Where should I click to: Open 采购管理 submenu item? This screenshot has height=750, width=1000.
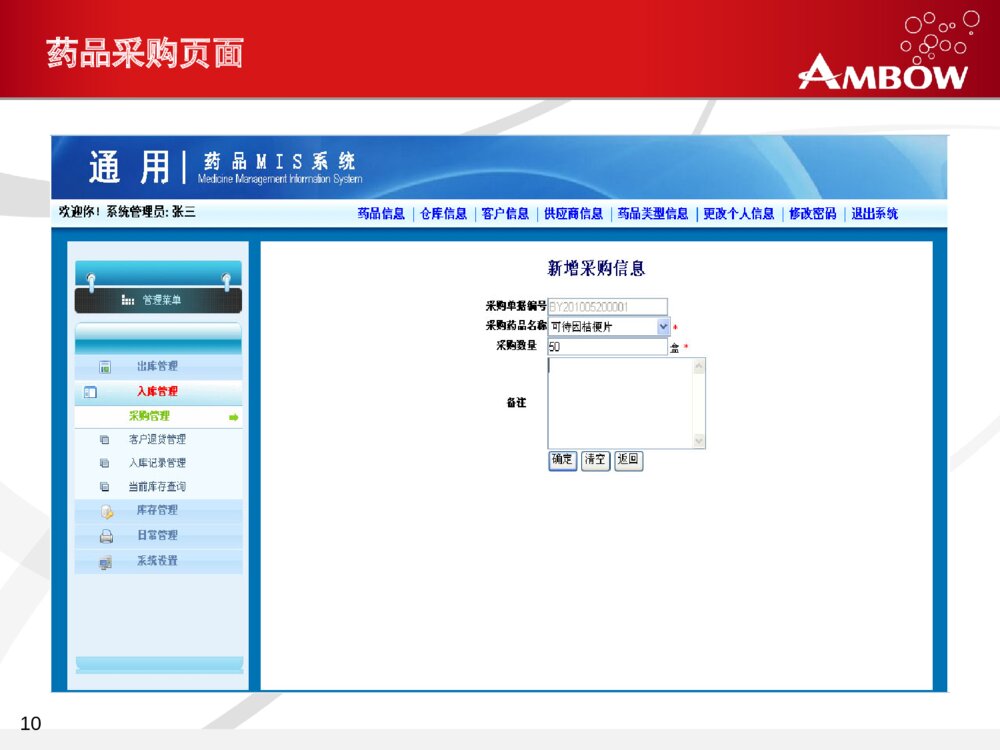(x=149, y=416)
